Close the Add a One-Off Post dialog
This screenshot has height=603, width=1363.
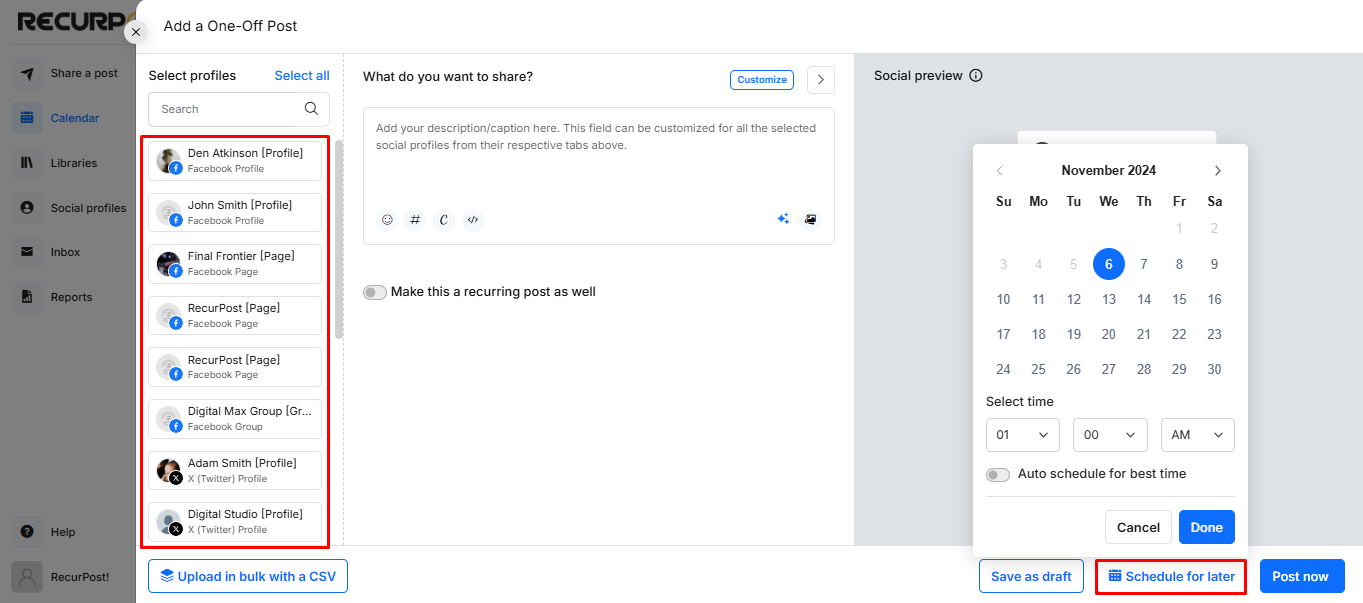[x=136, y=32]
